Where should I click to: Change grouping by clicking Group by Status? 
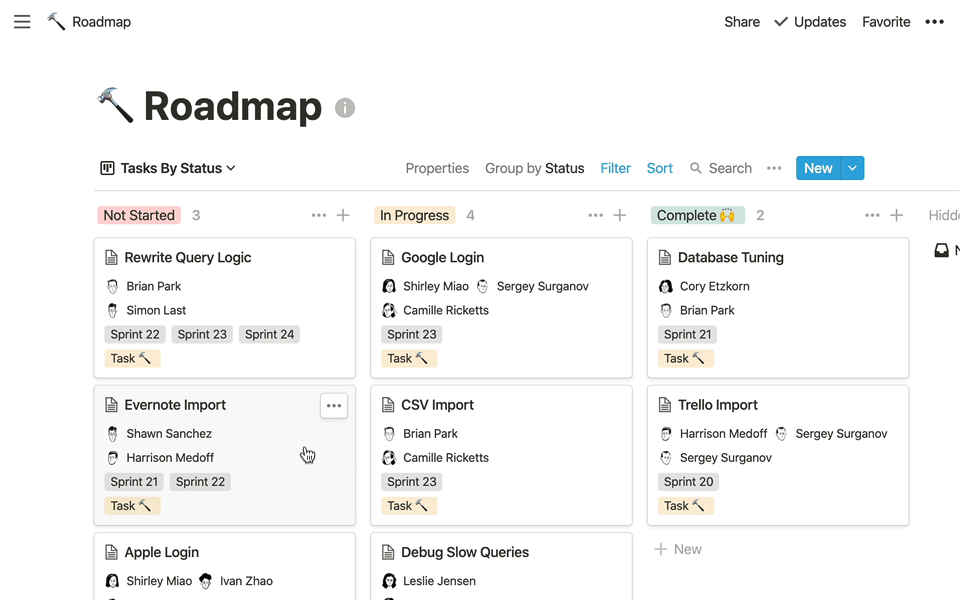pyautogui.click(x=535, y=168)
